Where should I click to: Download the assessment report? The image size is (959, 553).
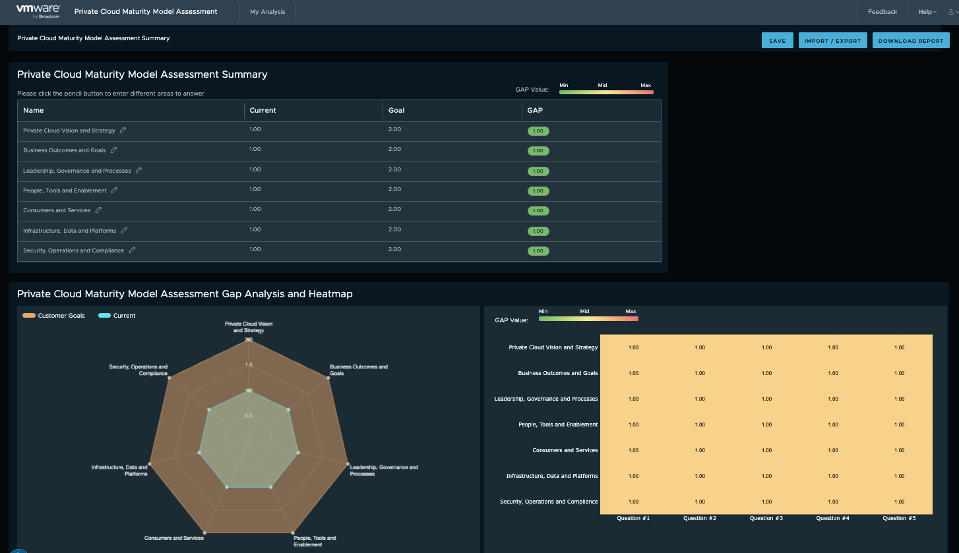[911, 41]
